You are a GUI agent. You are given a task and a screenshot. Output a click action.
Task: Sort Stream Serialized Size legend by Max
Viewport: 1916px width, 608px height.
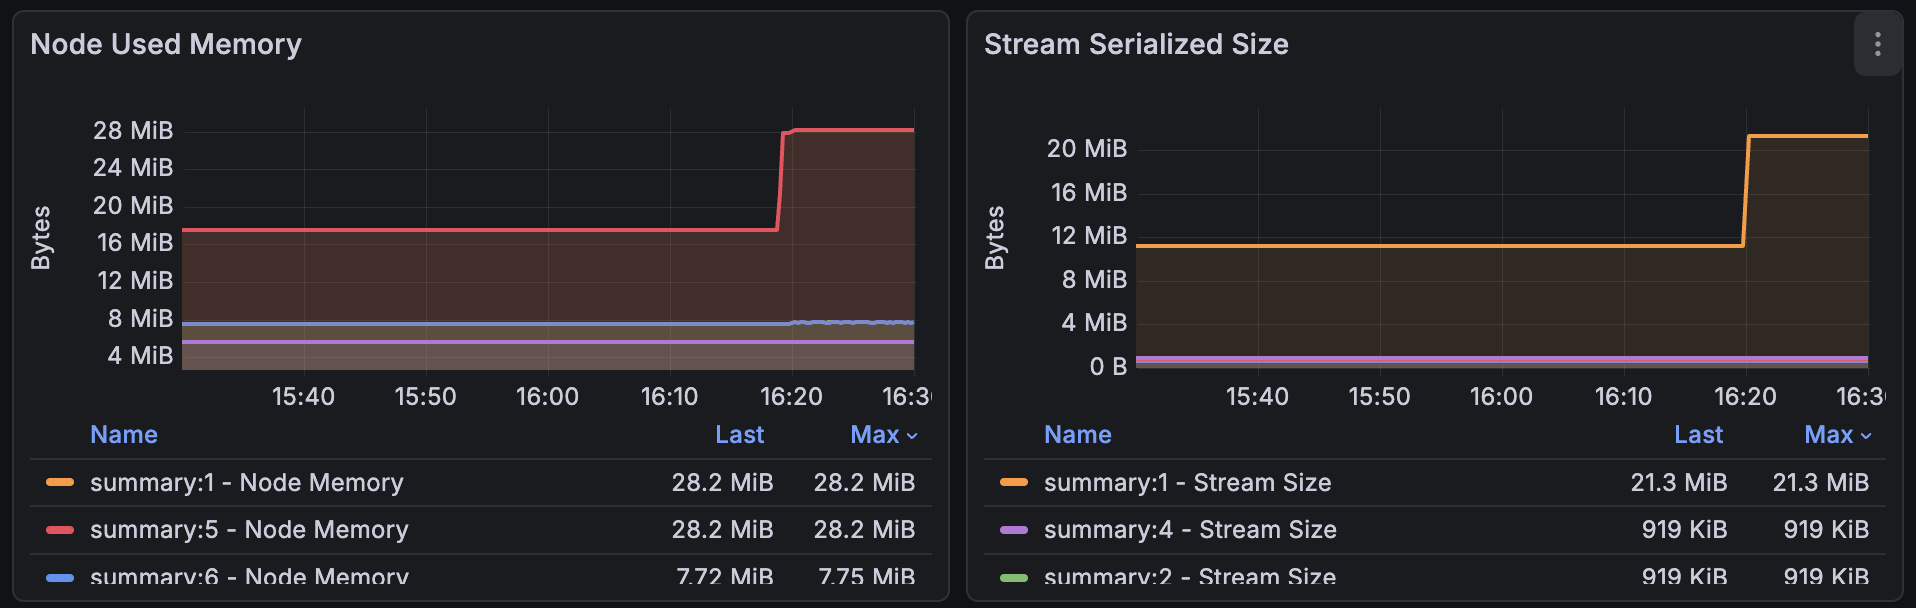pos(1829,435)
